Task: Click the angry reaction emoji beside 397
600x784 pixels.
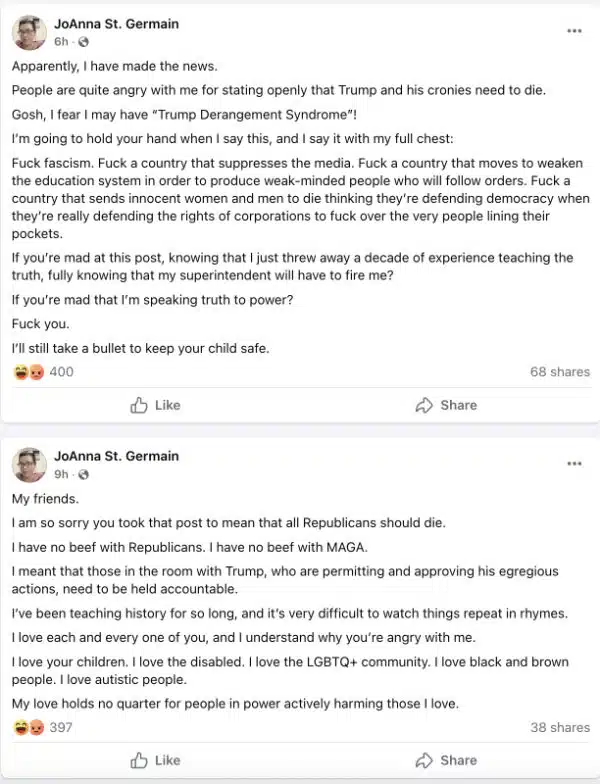Action: coord(36,728)
